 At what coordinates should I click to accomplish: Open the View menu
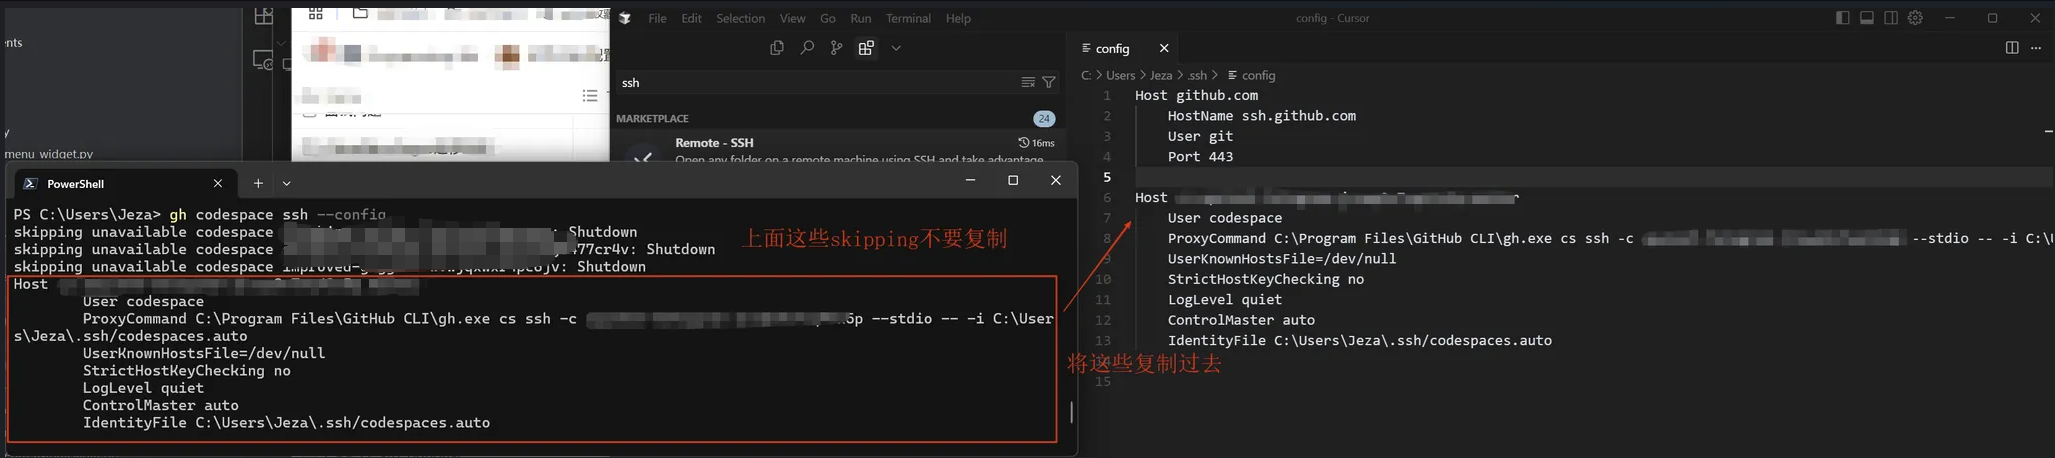(792, 18)
